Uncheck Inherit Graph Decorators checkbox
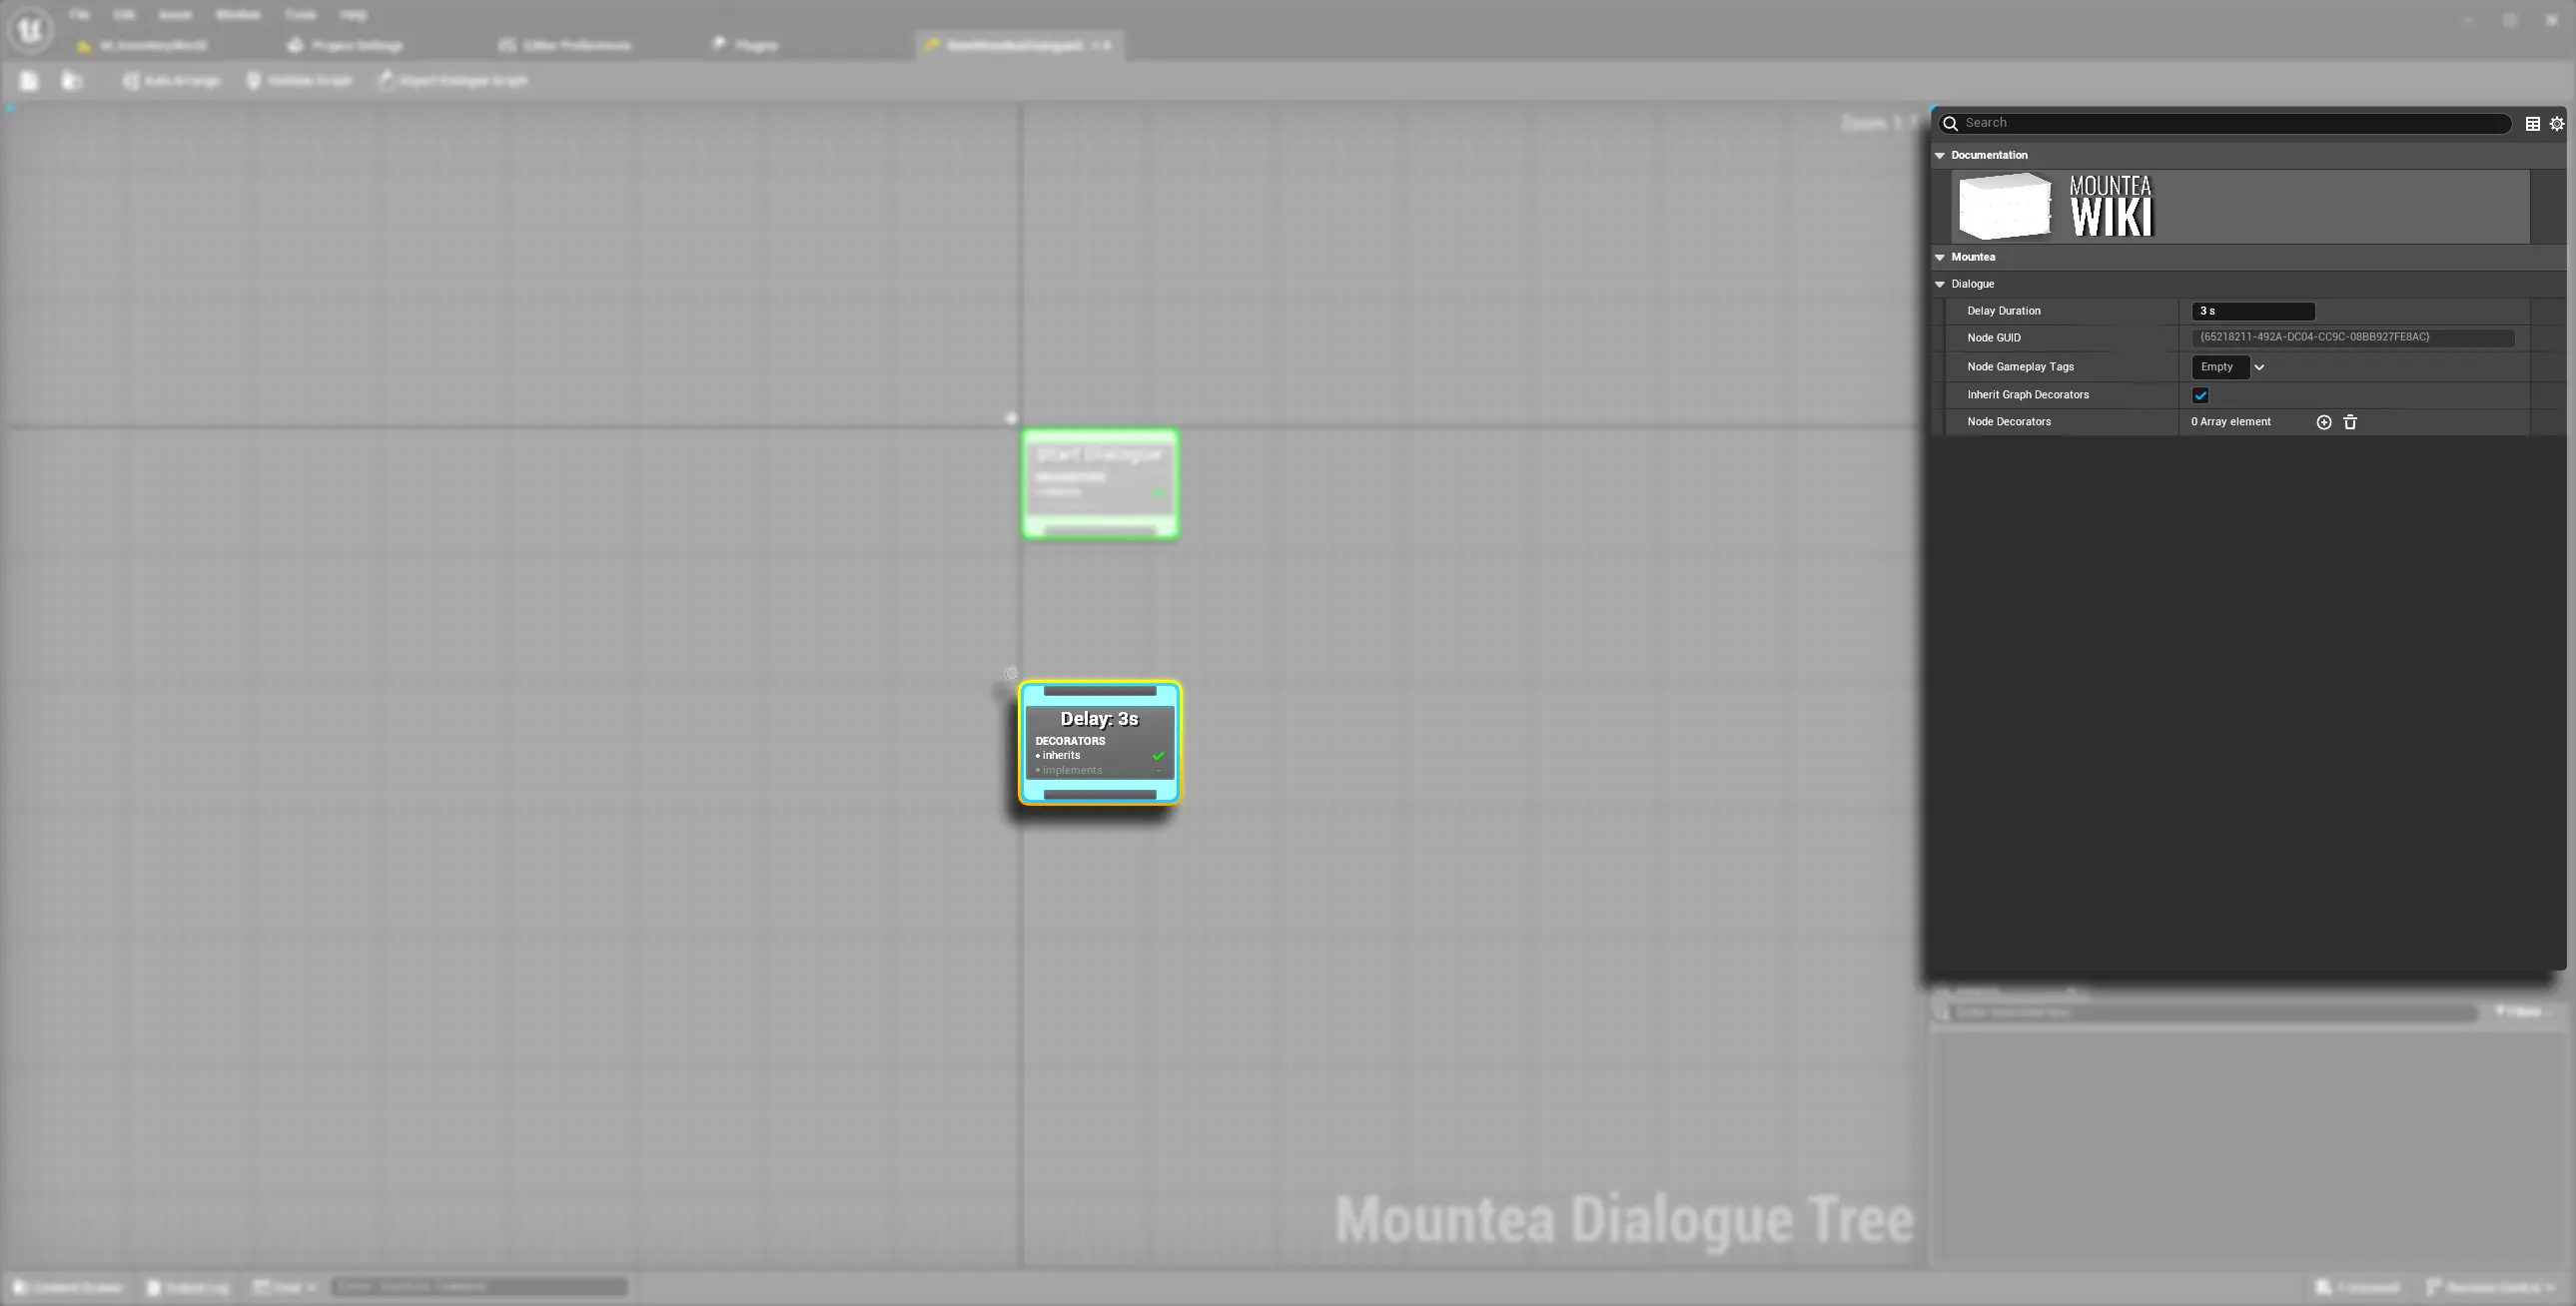Screen dimensions: 2576x1306 [x=2199, y=396]
